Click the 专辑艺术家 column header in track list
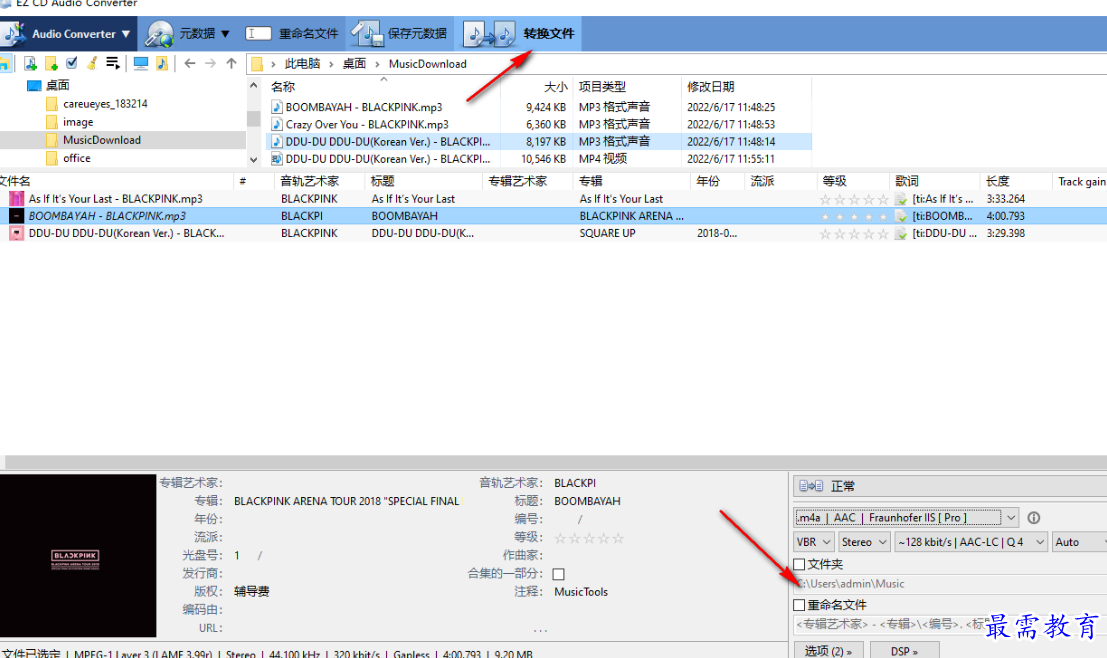1107x658 pixels. point(528,181)
